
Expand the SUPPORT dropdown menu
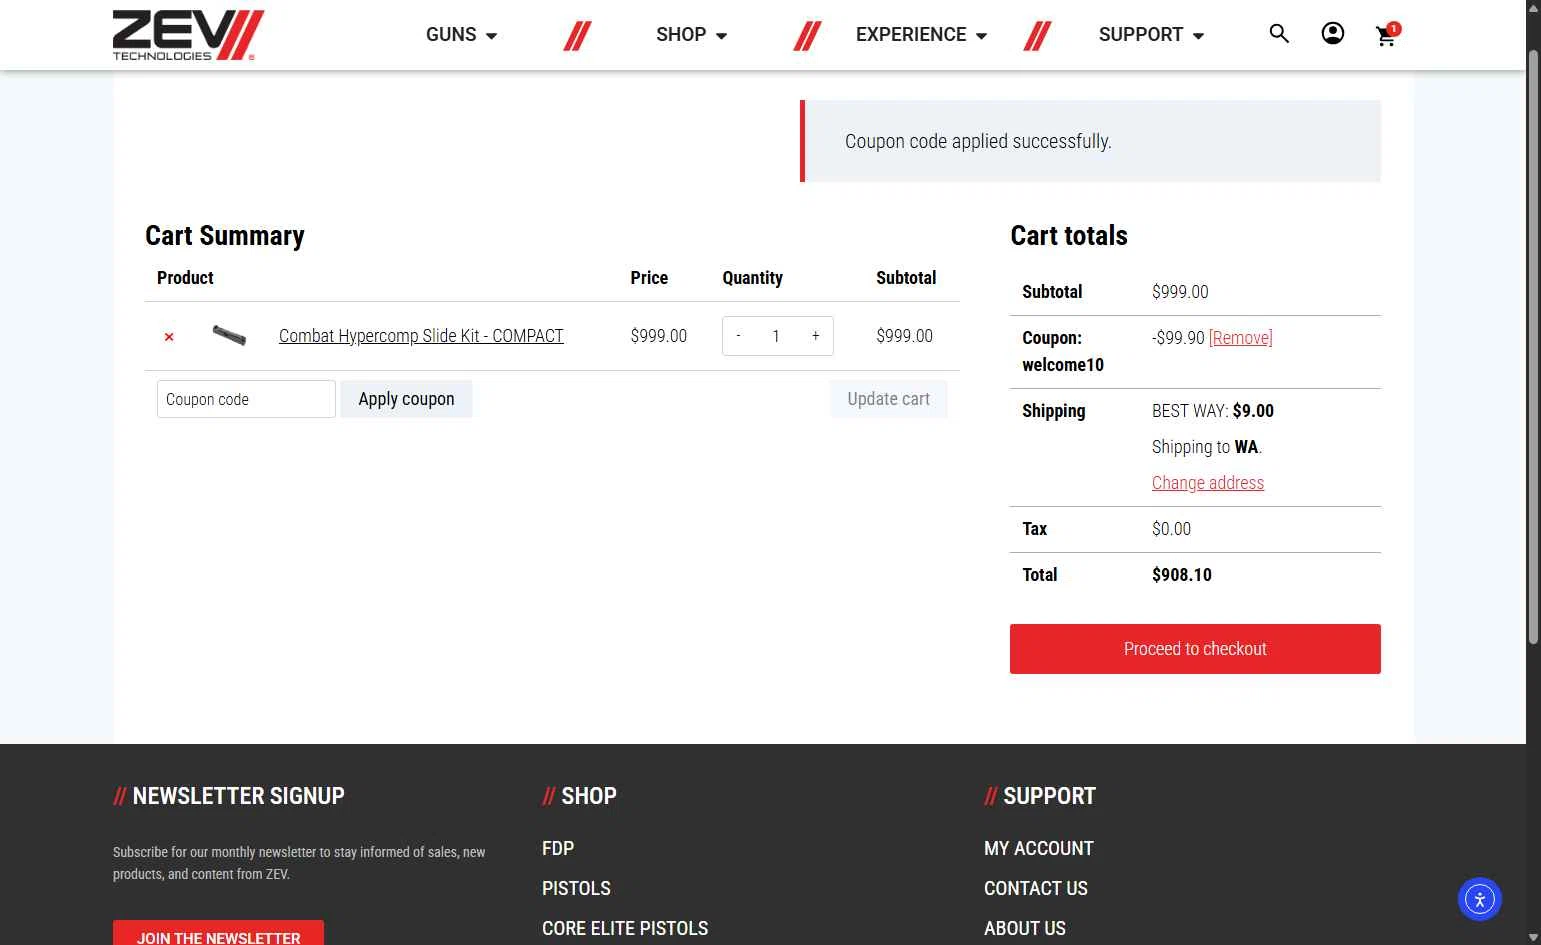[x=1152, y=35]
